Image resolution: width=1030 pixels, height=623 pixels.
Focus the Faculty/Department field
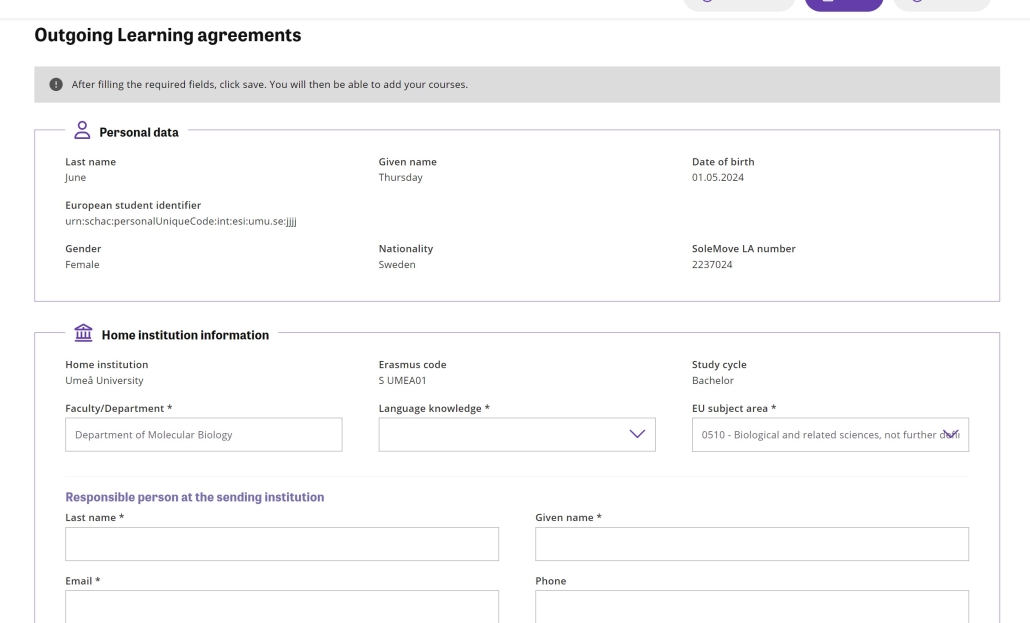click(x=204, y=434)
